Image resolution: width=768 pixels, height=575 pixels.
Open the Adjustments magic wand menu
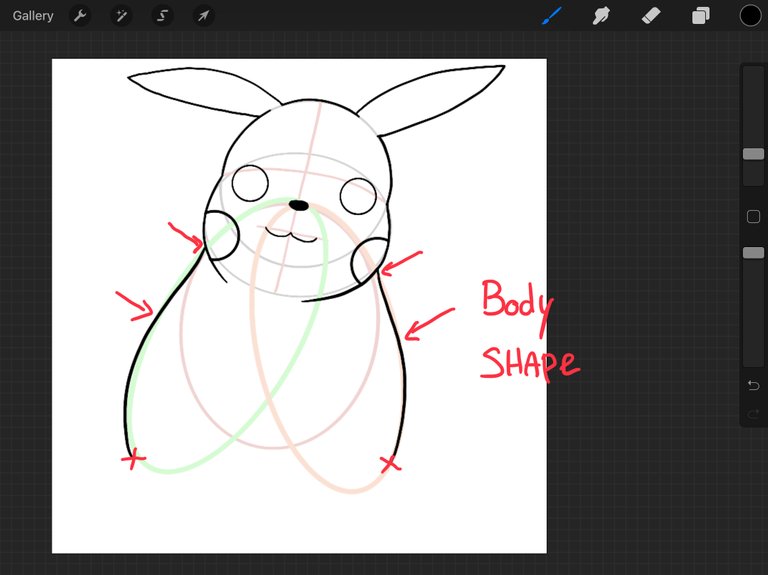[x=121, y=16]
